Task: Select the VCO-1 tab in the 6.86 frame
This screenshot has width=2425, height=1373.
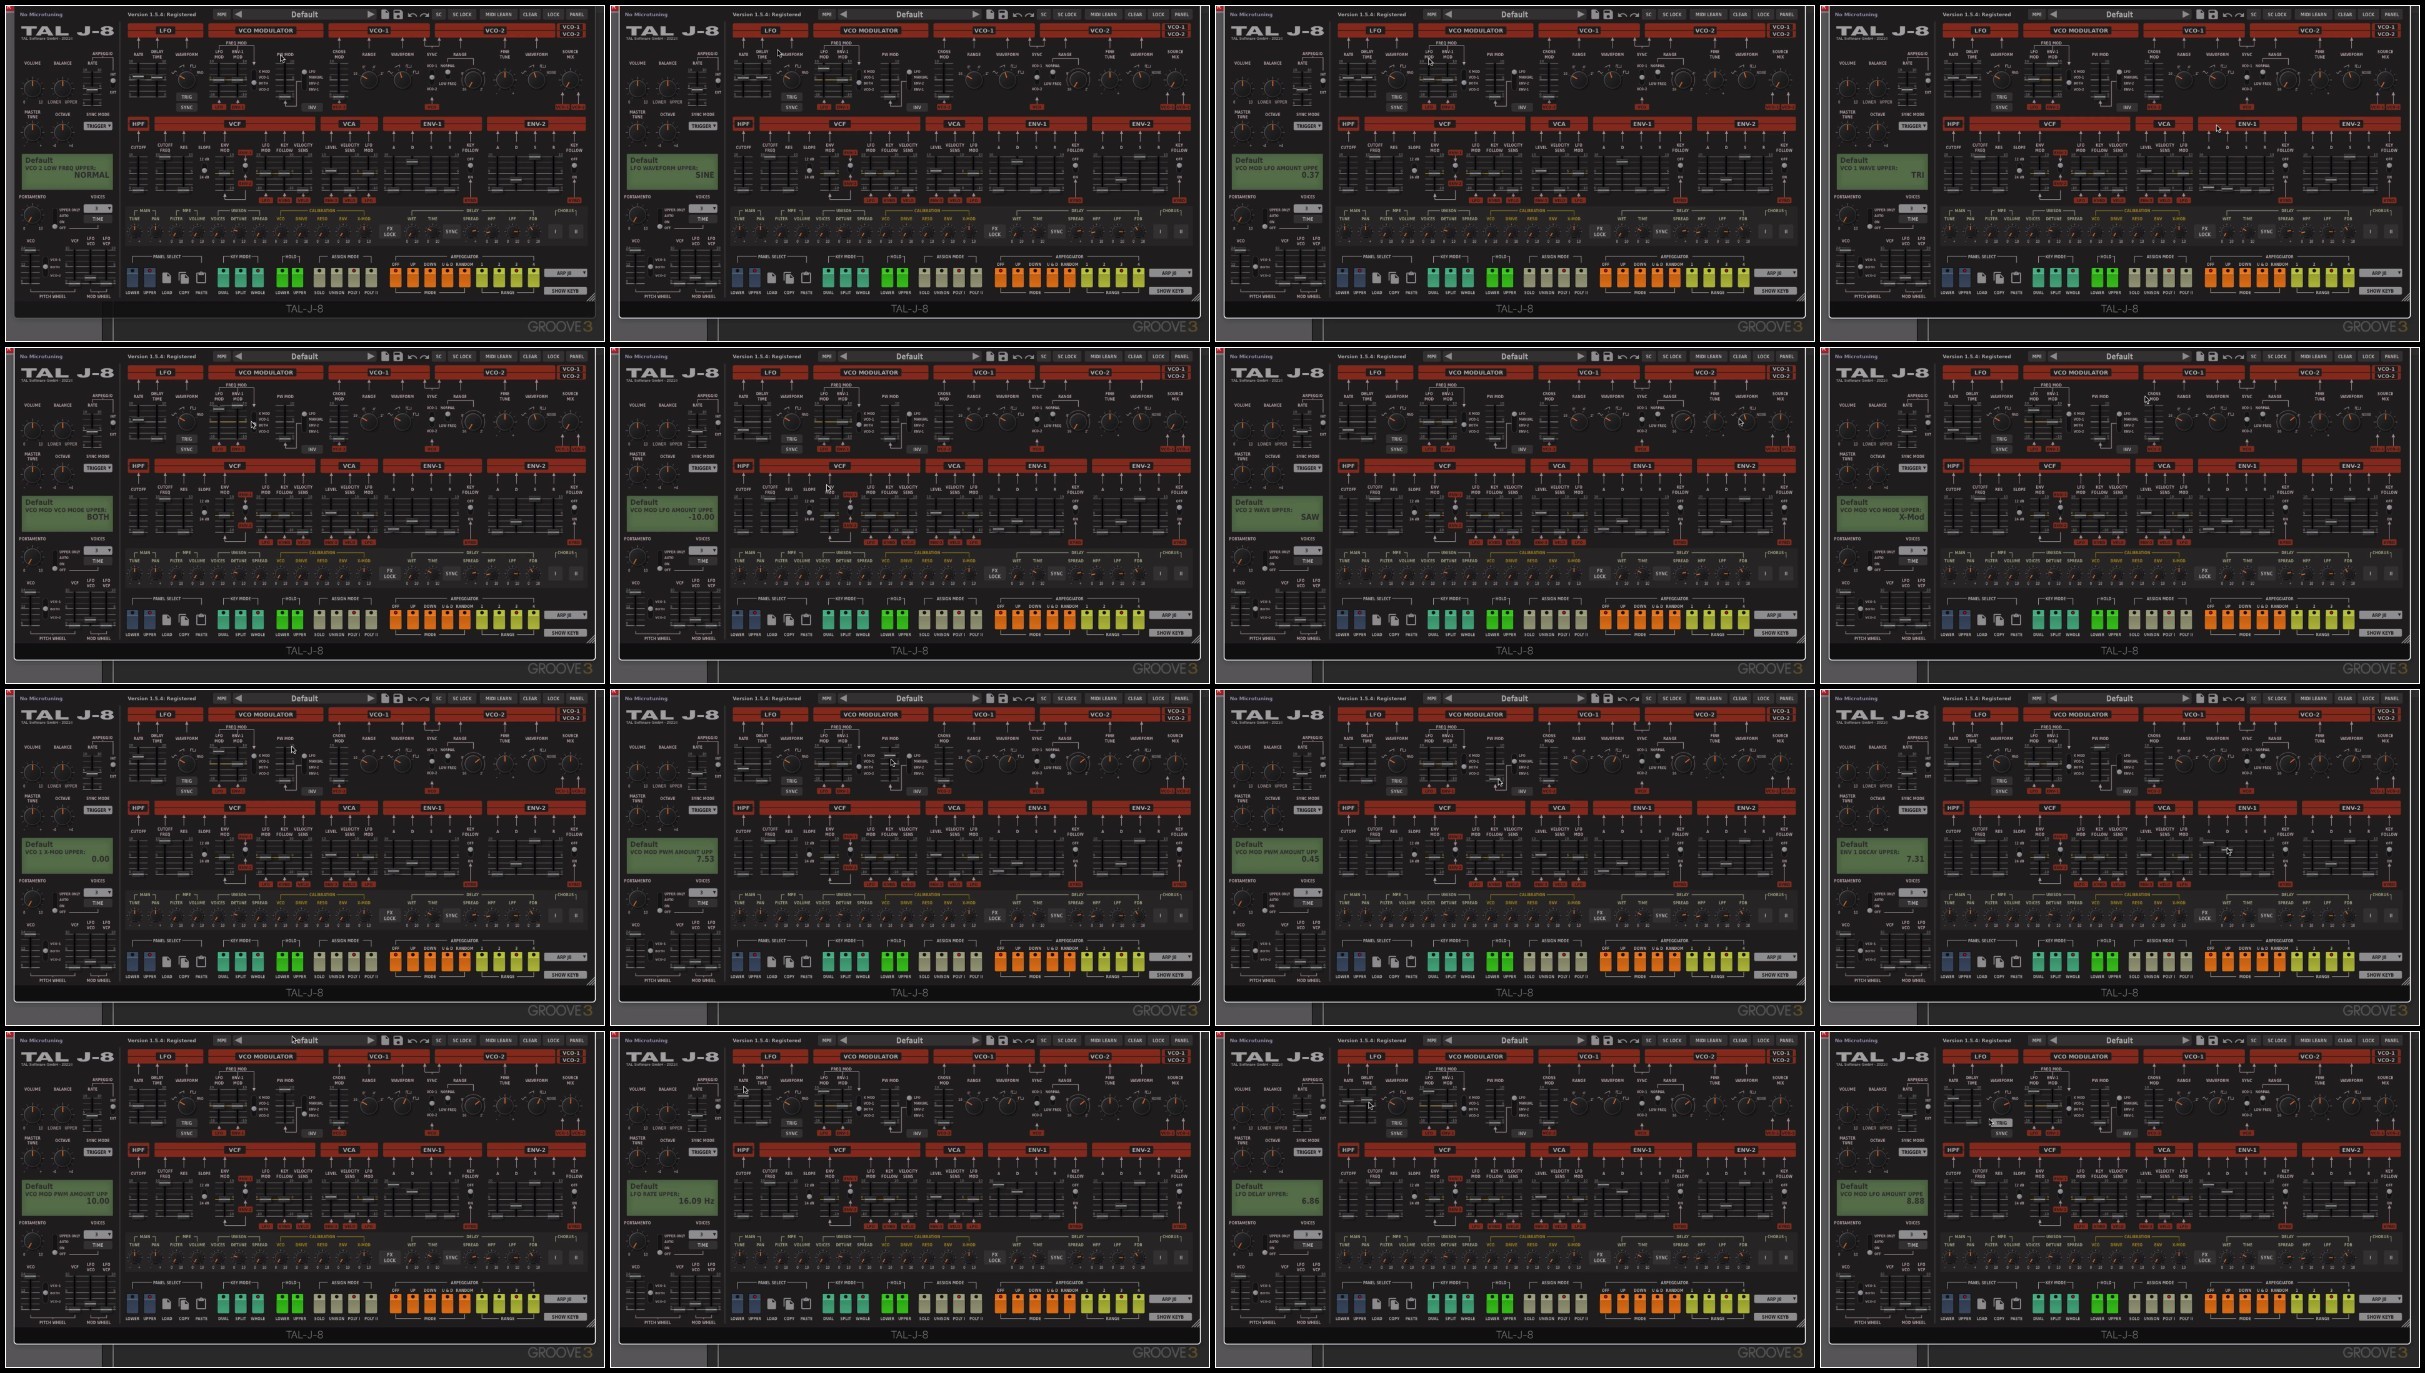Action: pos(1782,1053)
